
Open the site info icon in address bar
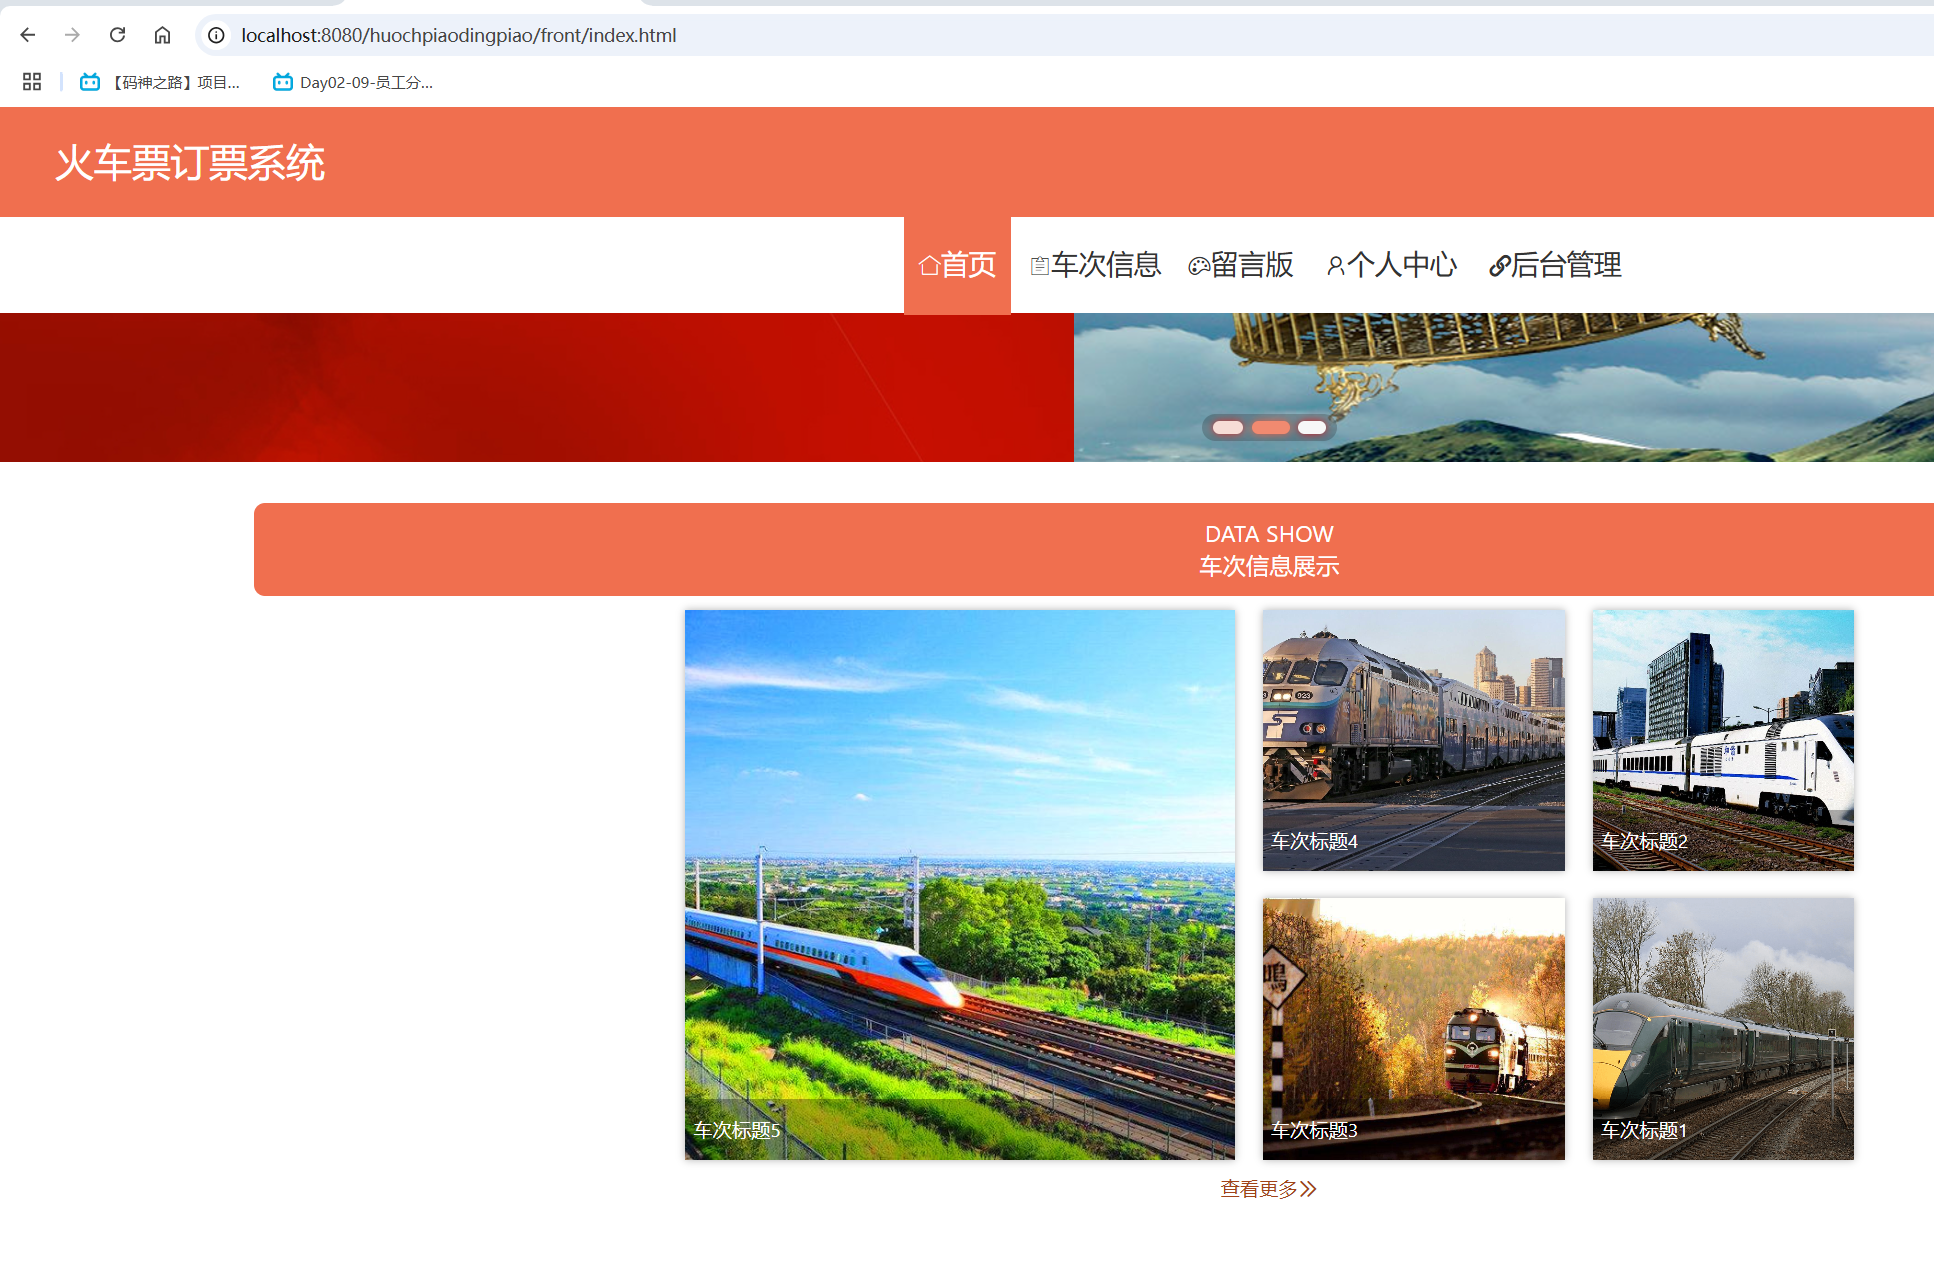pyautogui.click(x=216, y=35)
